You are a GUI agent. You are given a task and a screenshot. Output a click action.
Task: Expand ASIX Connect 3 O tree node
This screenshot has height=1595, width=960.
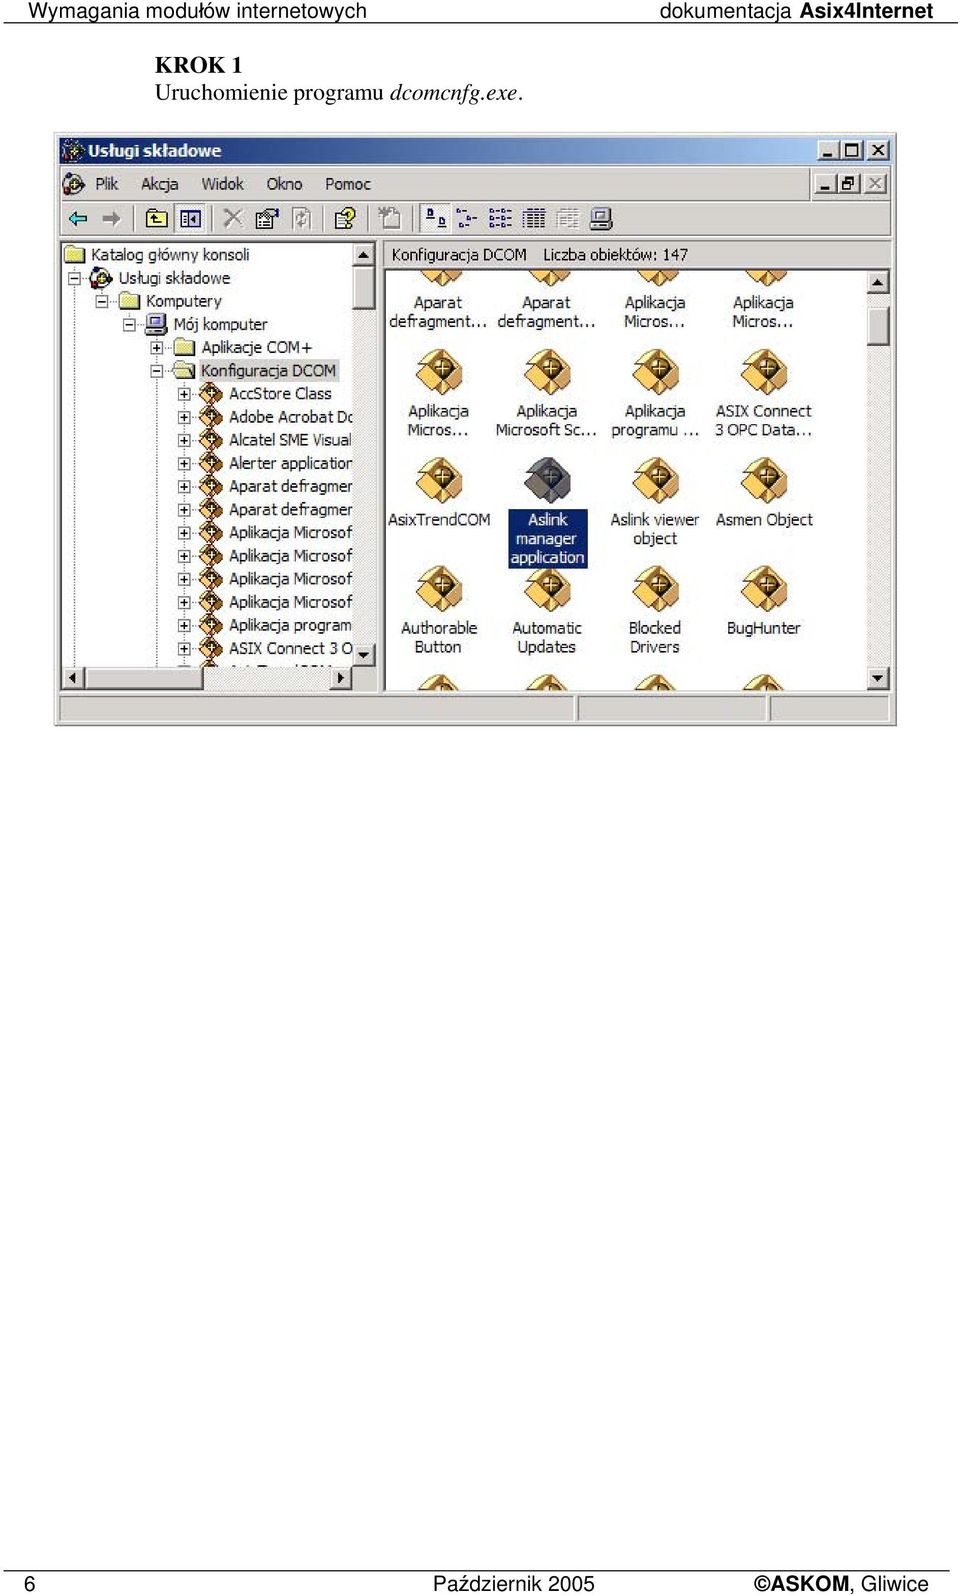coord(184,648)
